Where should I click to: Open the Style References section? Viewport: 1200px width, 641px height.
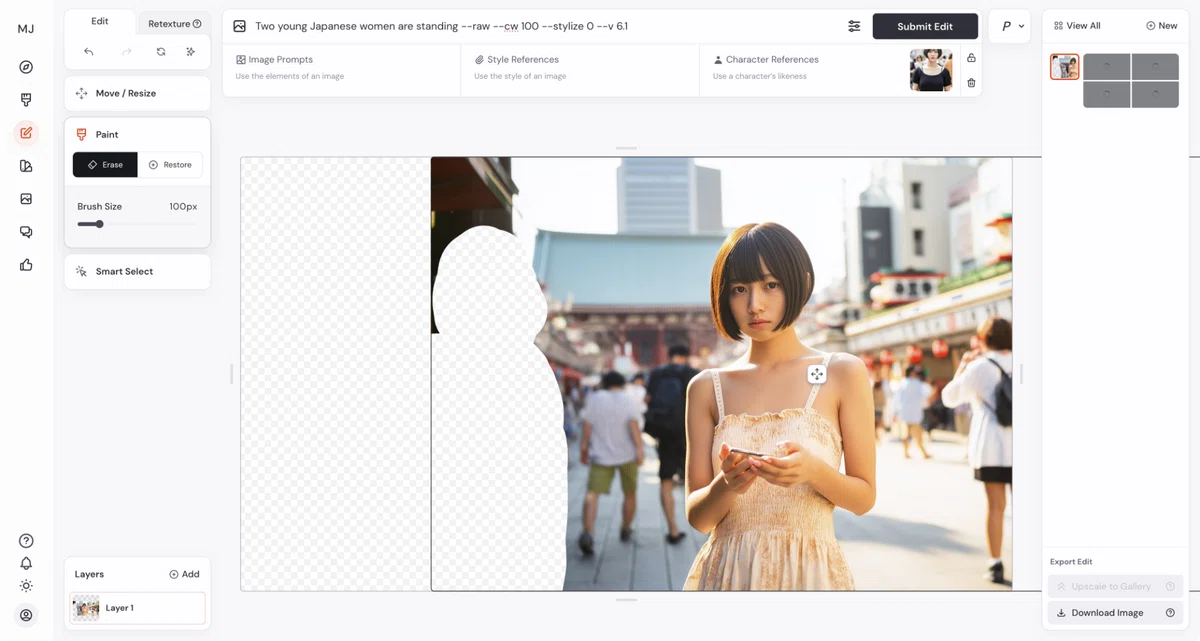tap(580, 67)
